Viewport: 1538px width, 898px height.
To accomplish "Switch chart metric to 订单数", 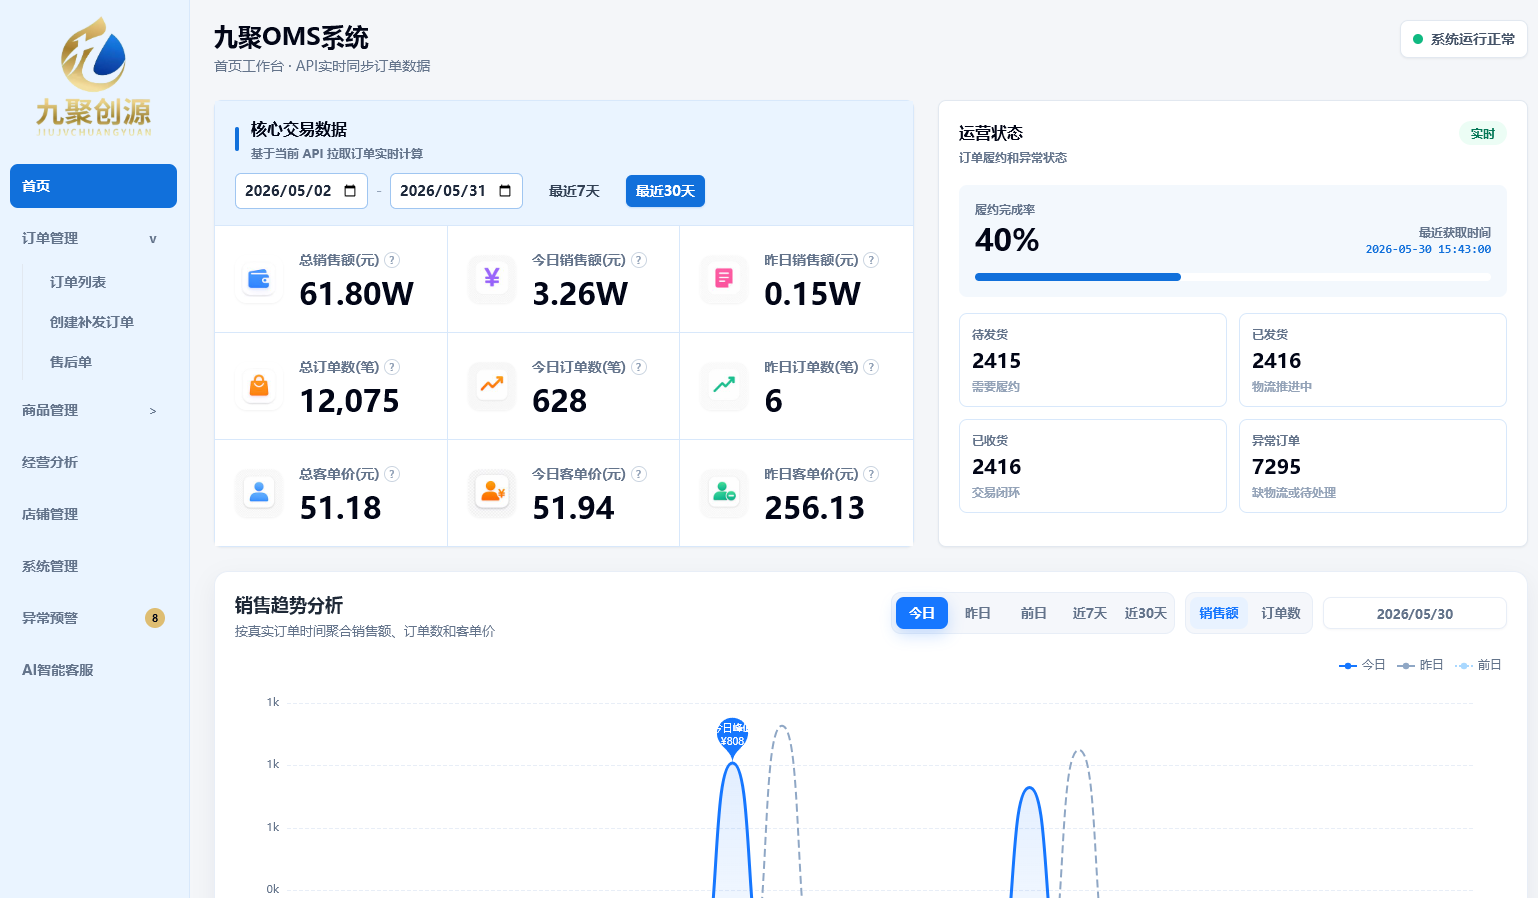I will (x=1281, y=613).
